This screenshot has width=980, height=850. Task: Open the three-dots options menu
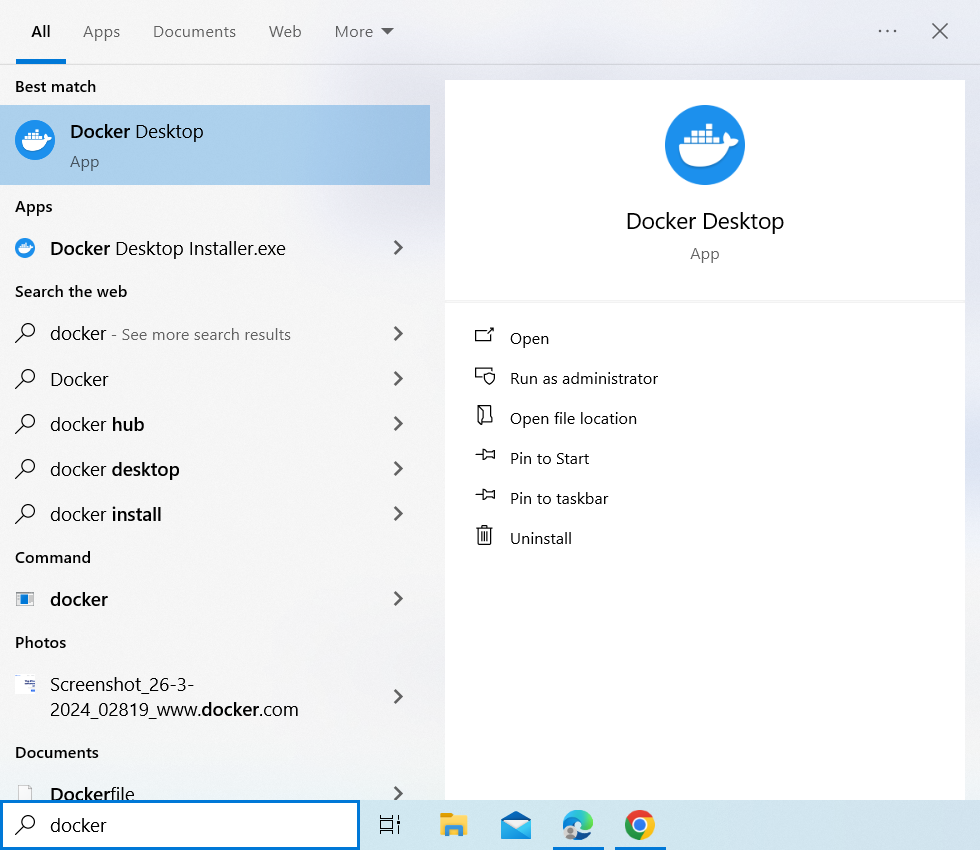tap(888, 31)
